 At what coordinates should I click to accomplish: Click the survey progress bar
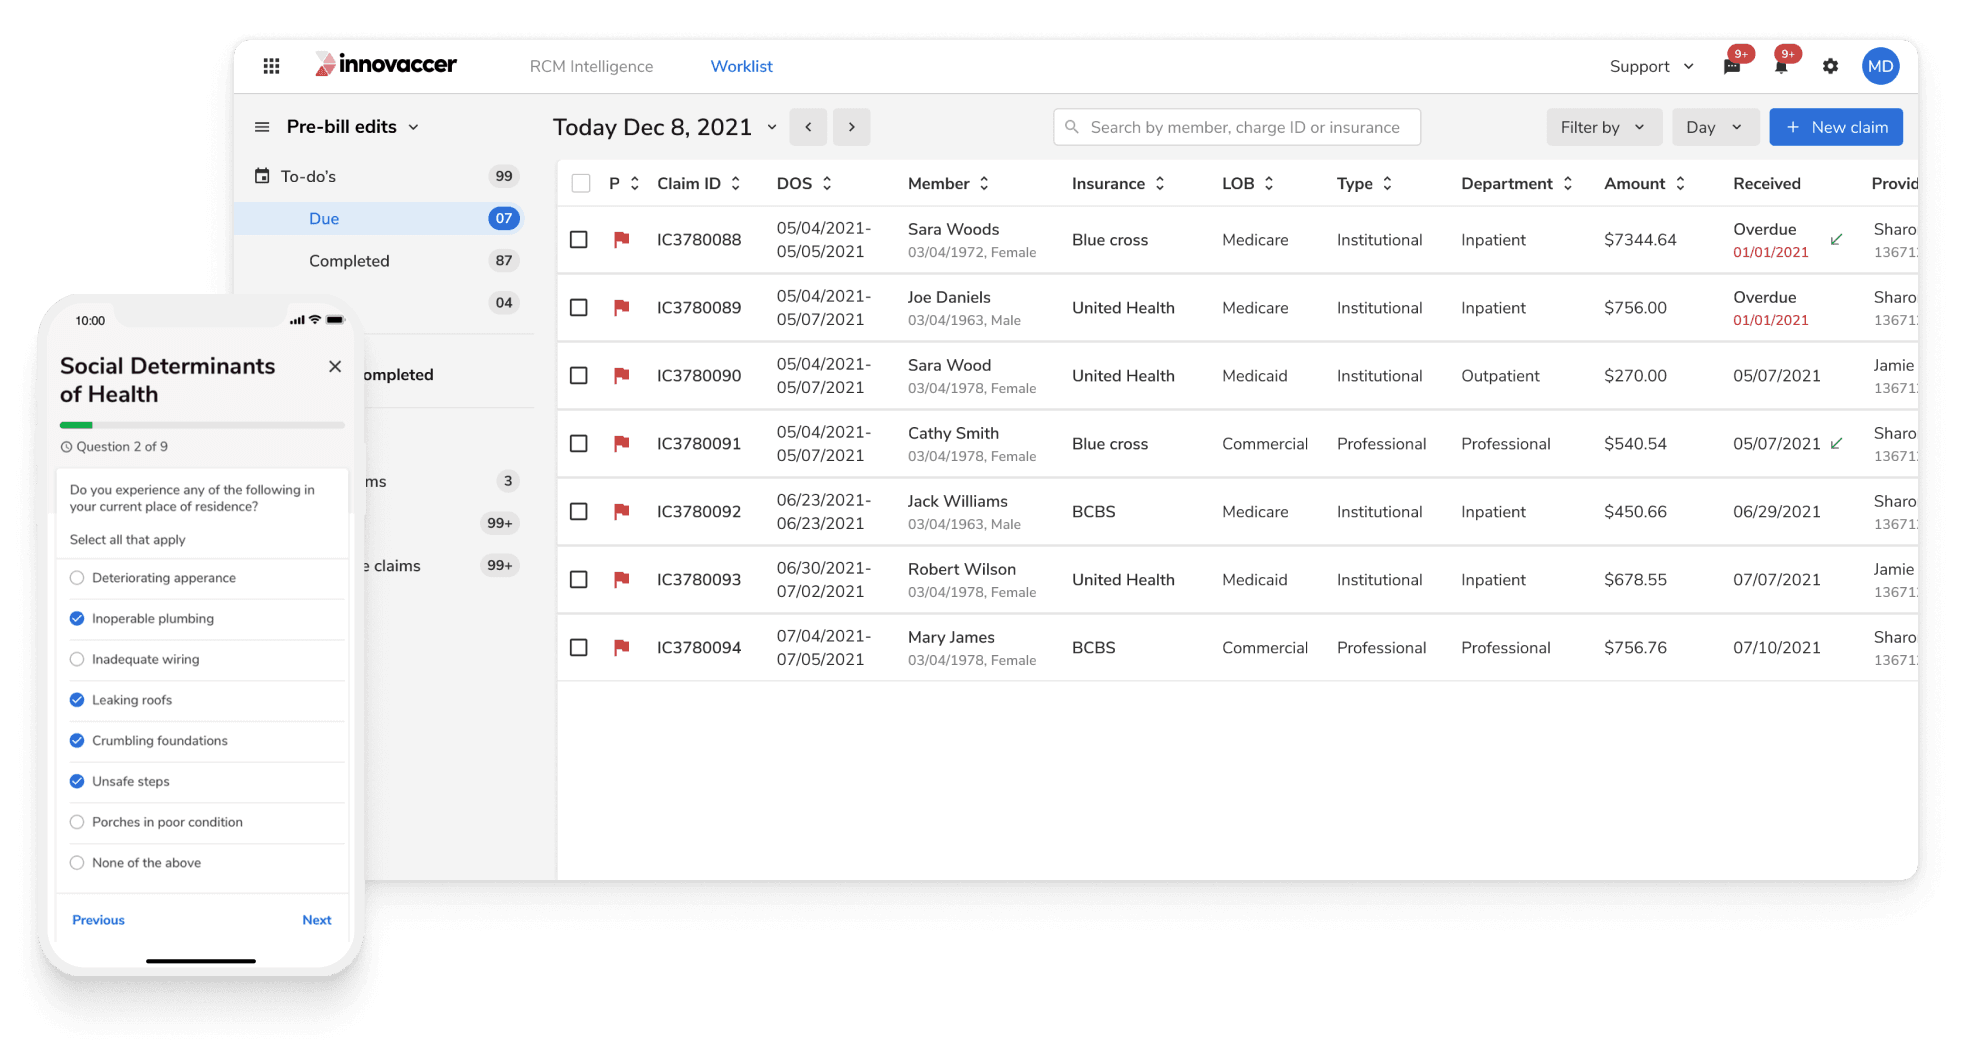coord(202,425)
